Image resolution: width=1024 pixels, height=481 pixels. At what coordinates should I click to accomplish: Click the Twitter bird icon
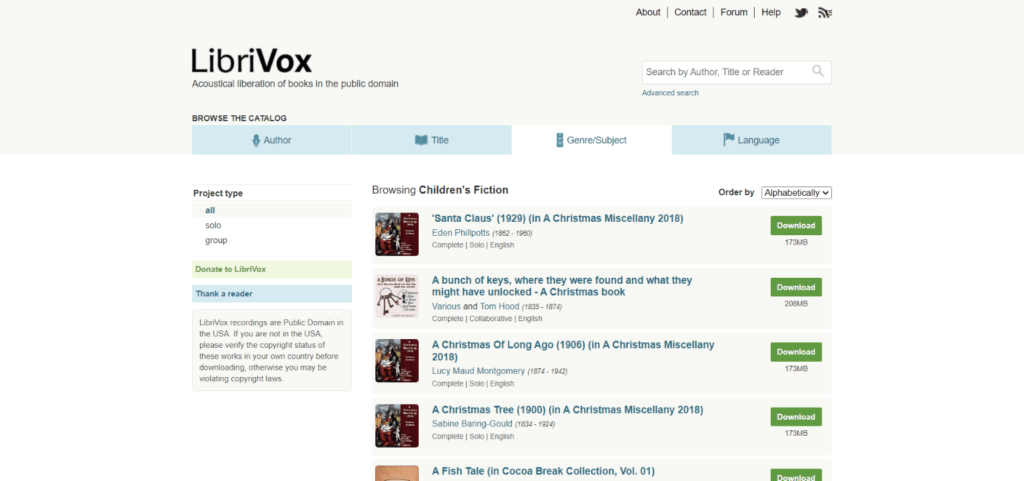click(801, 12)
